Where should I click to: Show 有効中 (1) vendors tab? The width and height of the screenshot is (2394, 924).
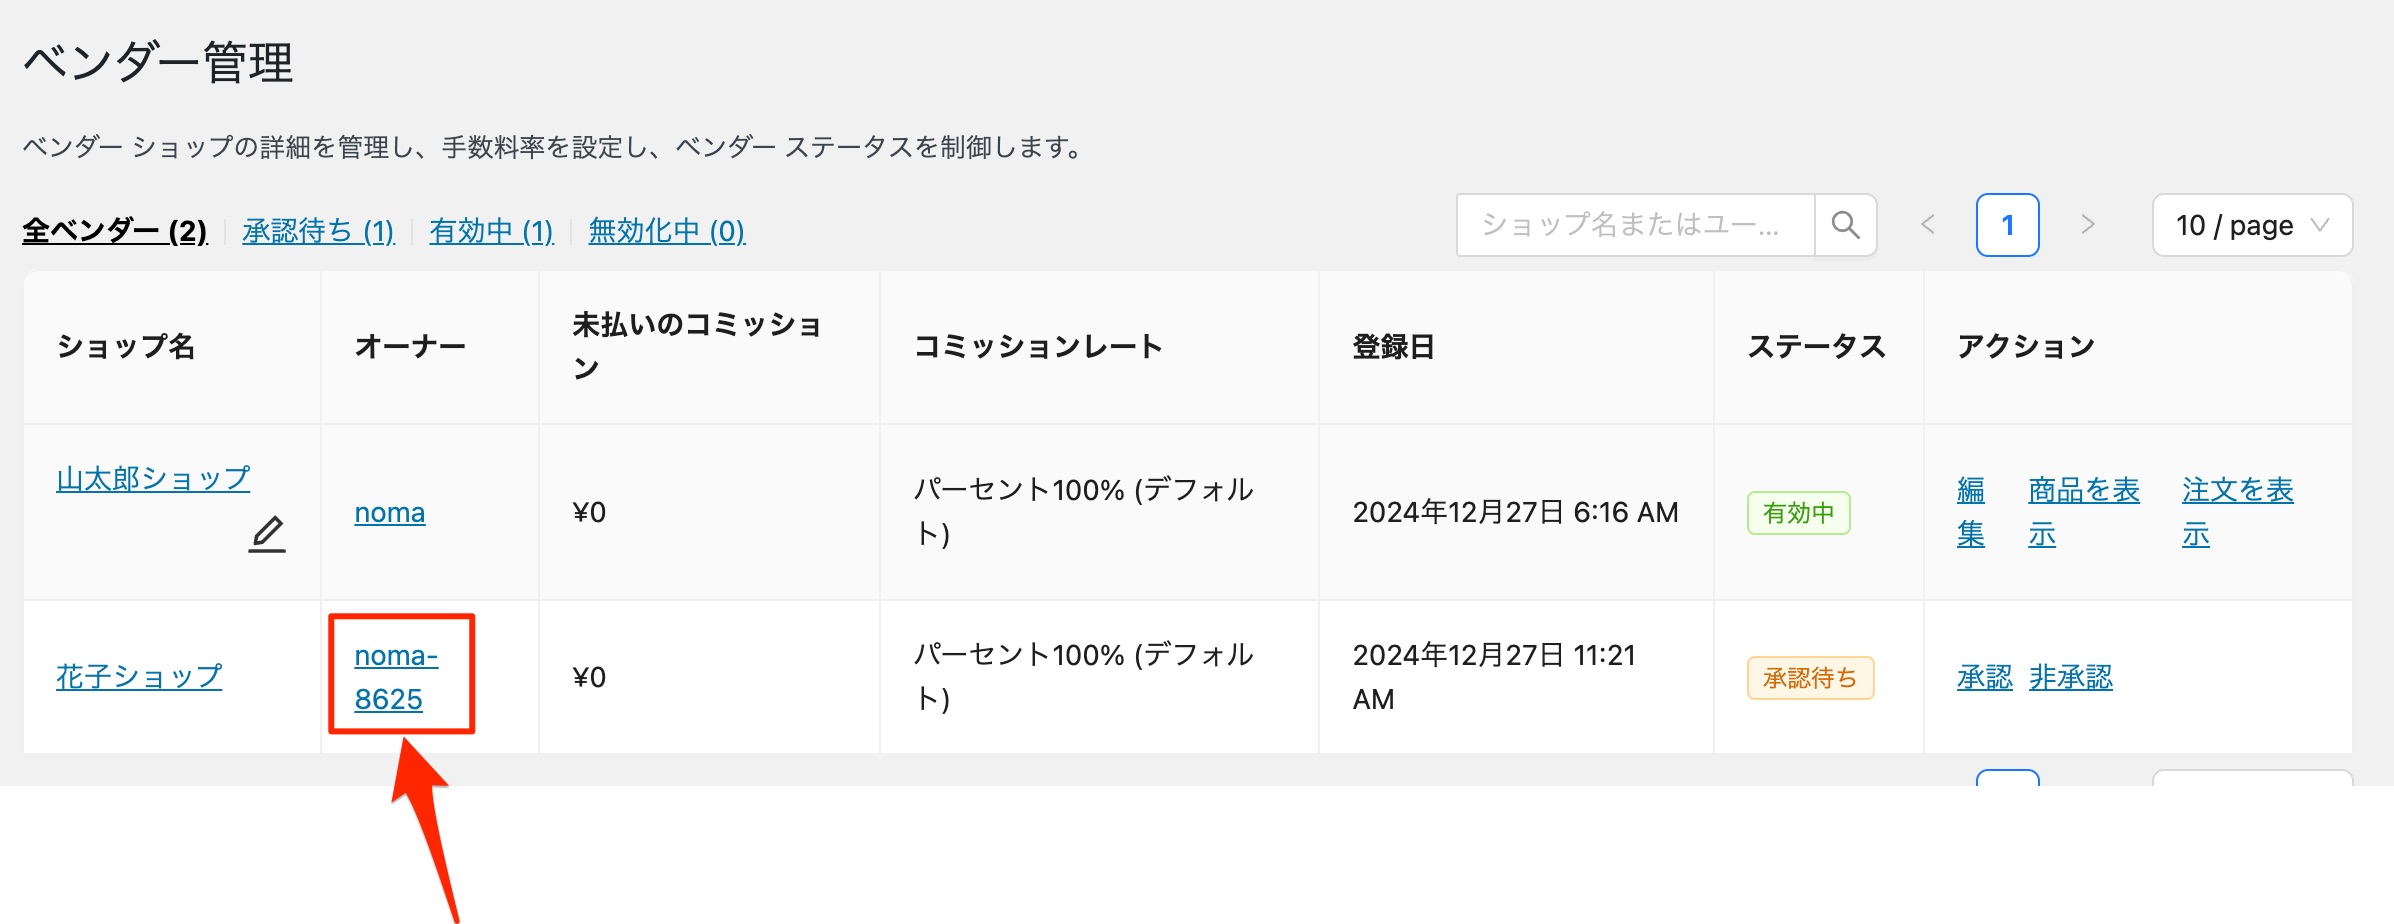491,231
